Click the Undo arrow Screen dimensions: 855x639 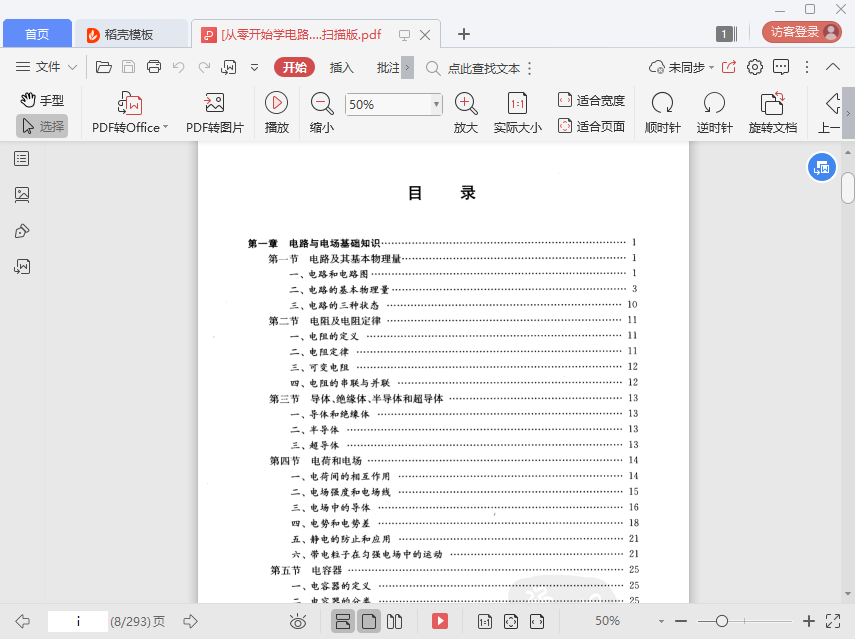[178, 67]
